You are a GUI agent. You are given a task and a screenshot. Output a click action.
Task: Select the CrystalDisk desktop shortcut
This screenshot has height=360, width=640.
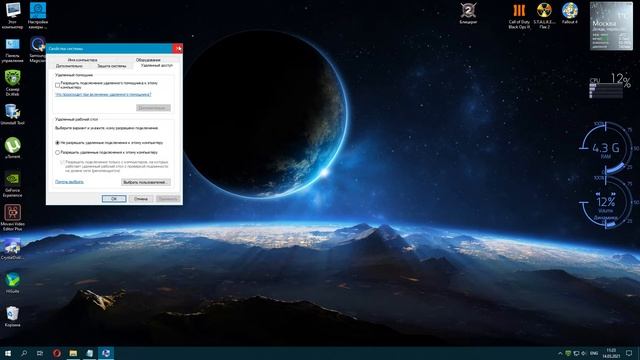[x=12, y=249]
